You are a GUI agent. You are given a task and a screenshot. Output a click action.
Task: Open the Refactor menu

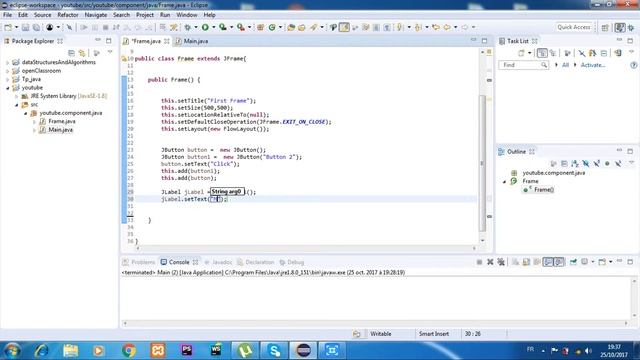click(x=68, y=15)
